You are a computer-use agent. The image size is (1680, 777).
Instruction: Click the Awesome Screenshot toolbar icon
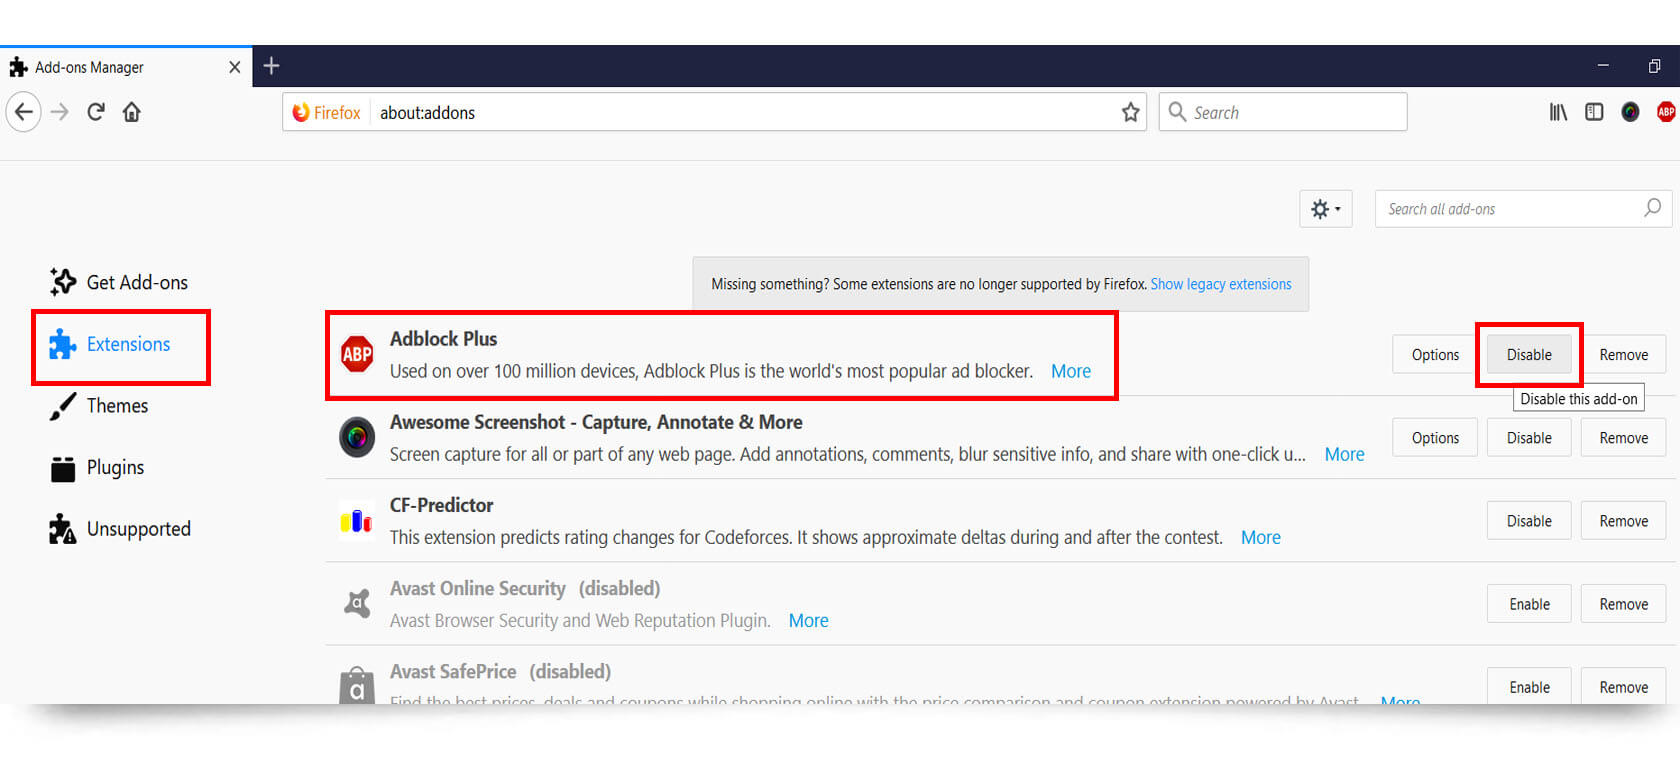[x=1630, y=112]
